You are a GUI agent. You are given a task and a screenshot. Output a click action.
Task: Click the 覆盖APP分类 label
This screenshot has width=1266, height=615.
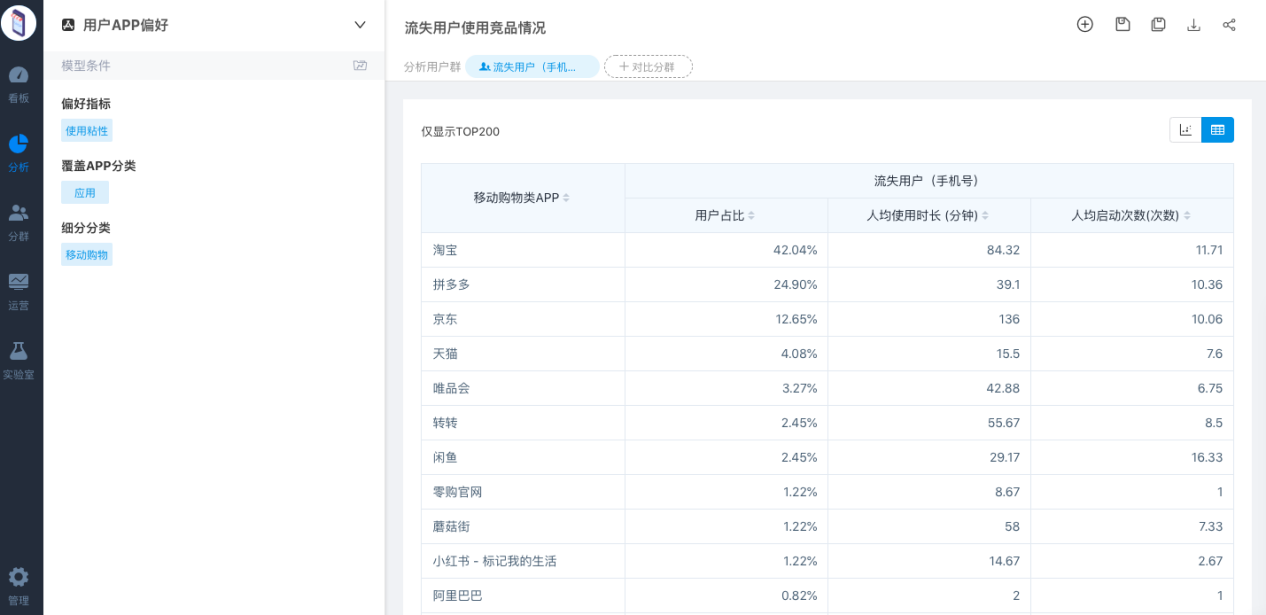point(98,166)
